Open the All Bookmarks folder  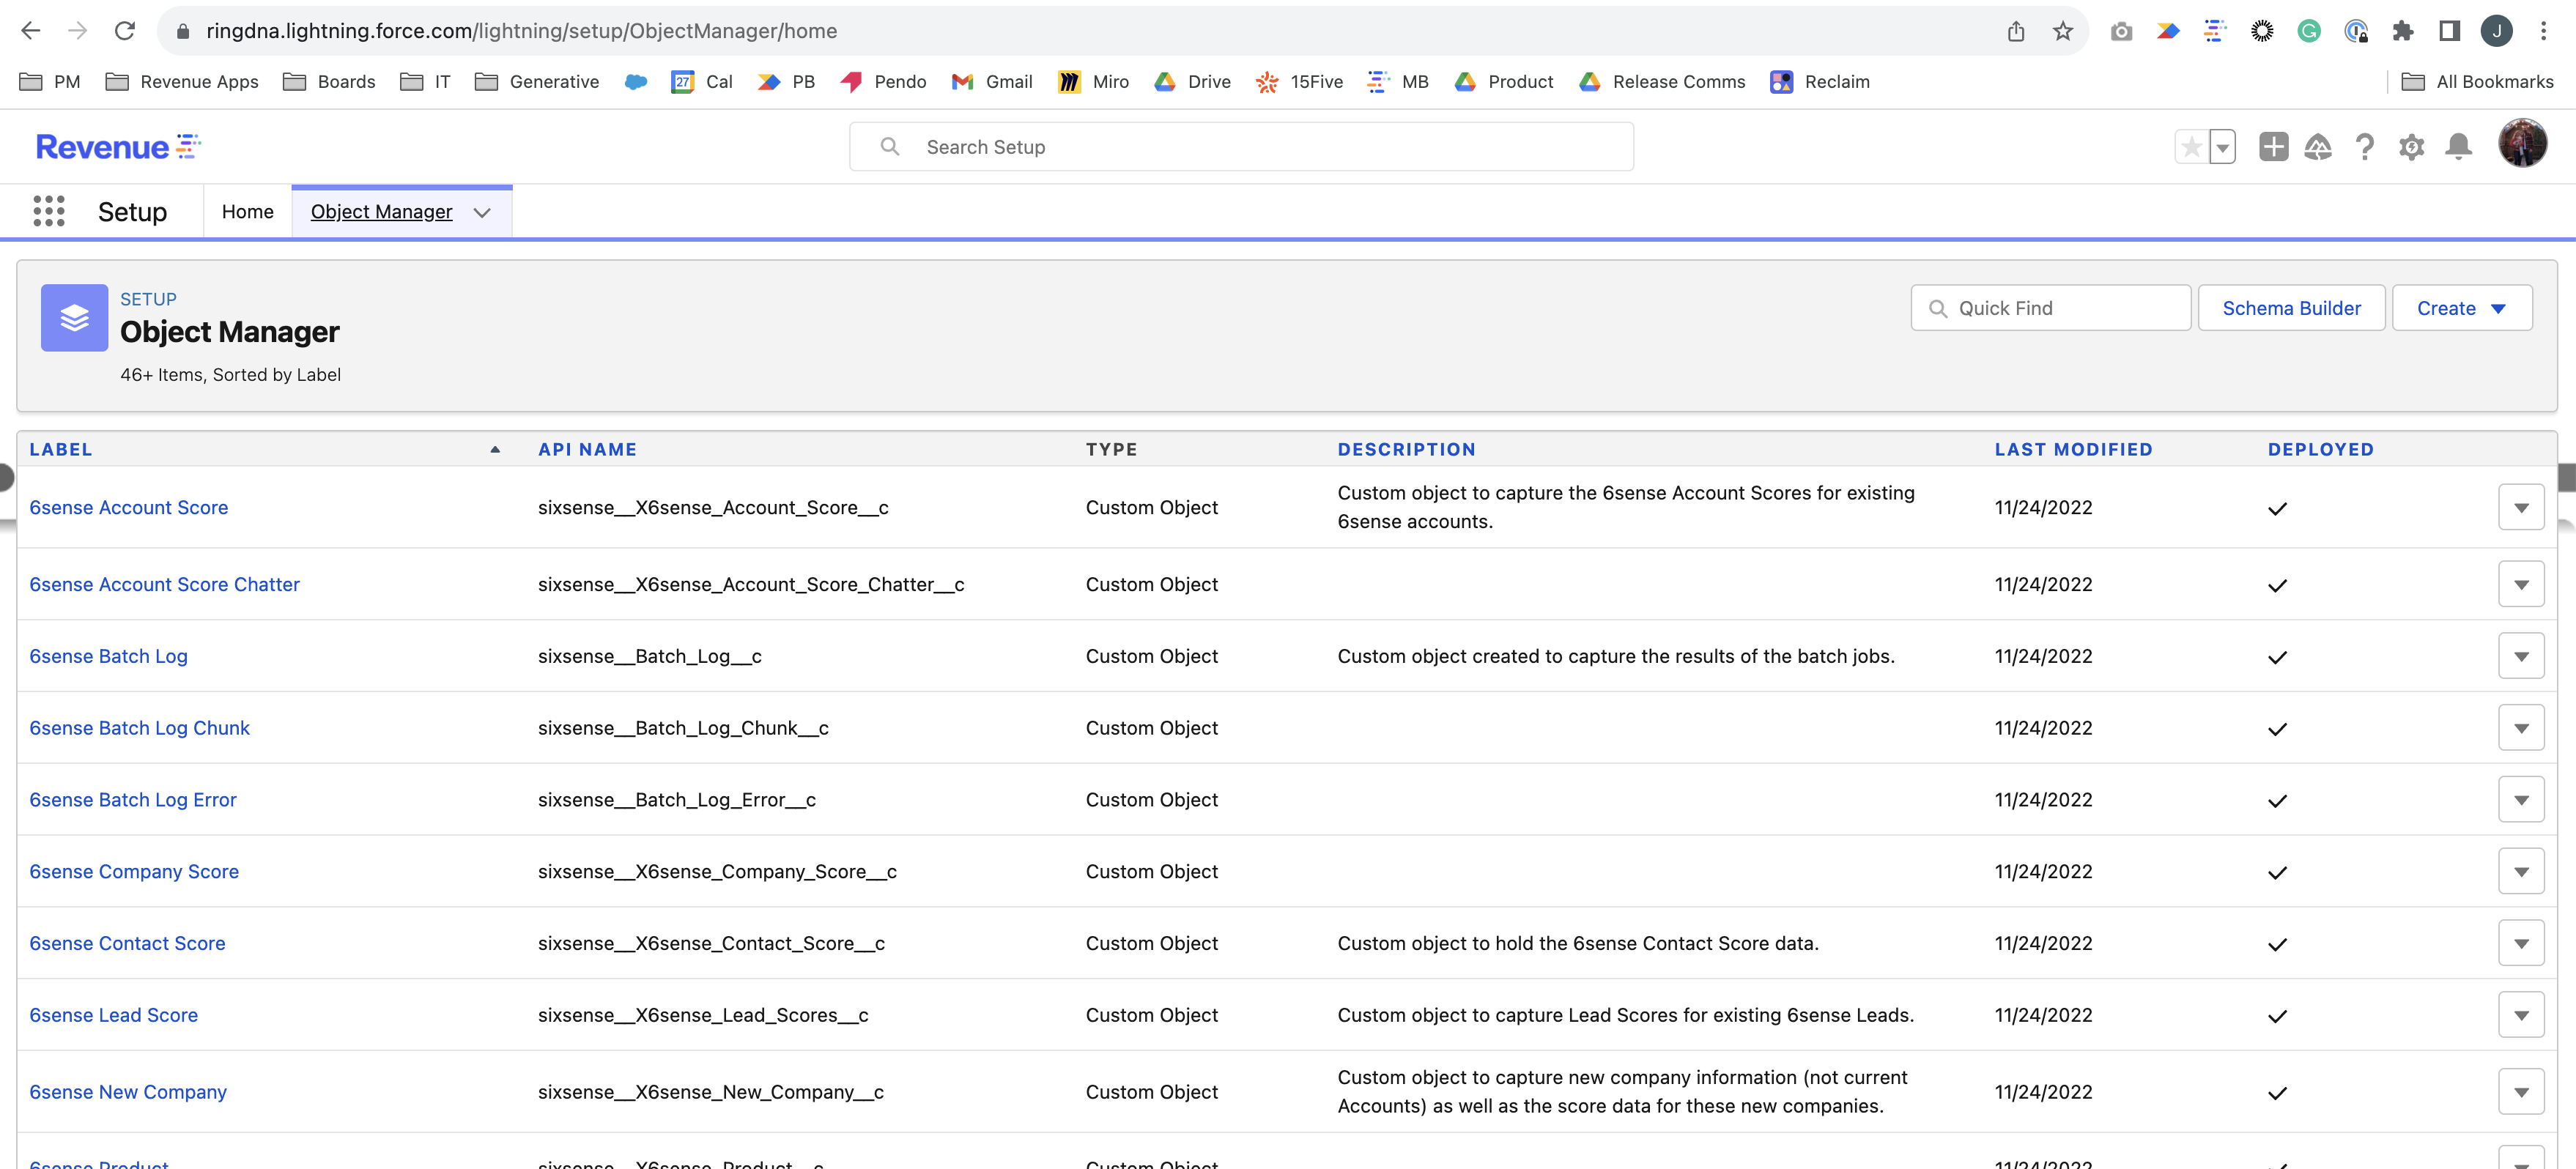(2477, 82)
